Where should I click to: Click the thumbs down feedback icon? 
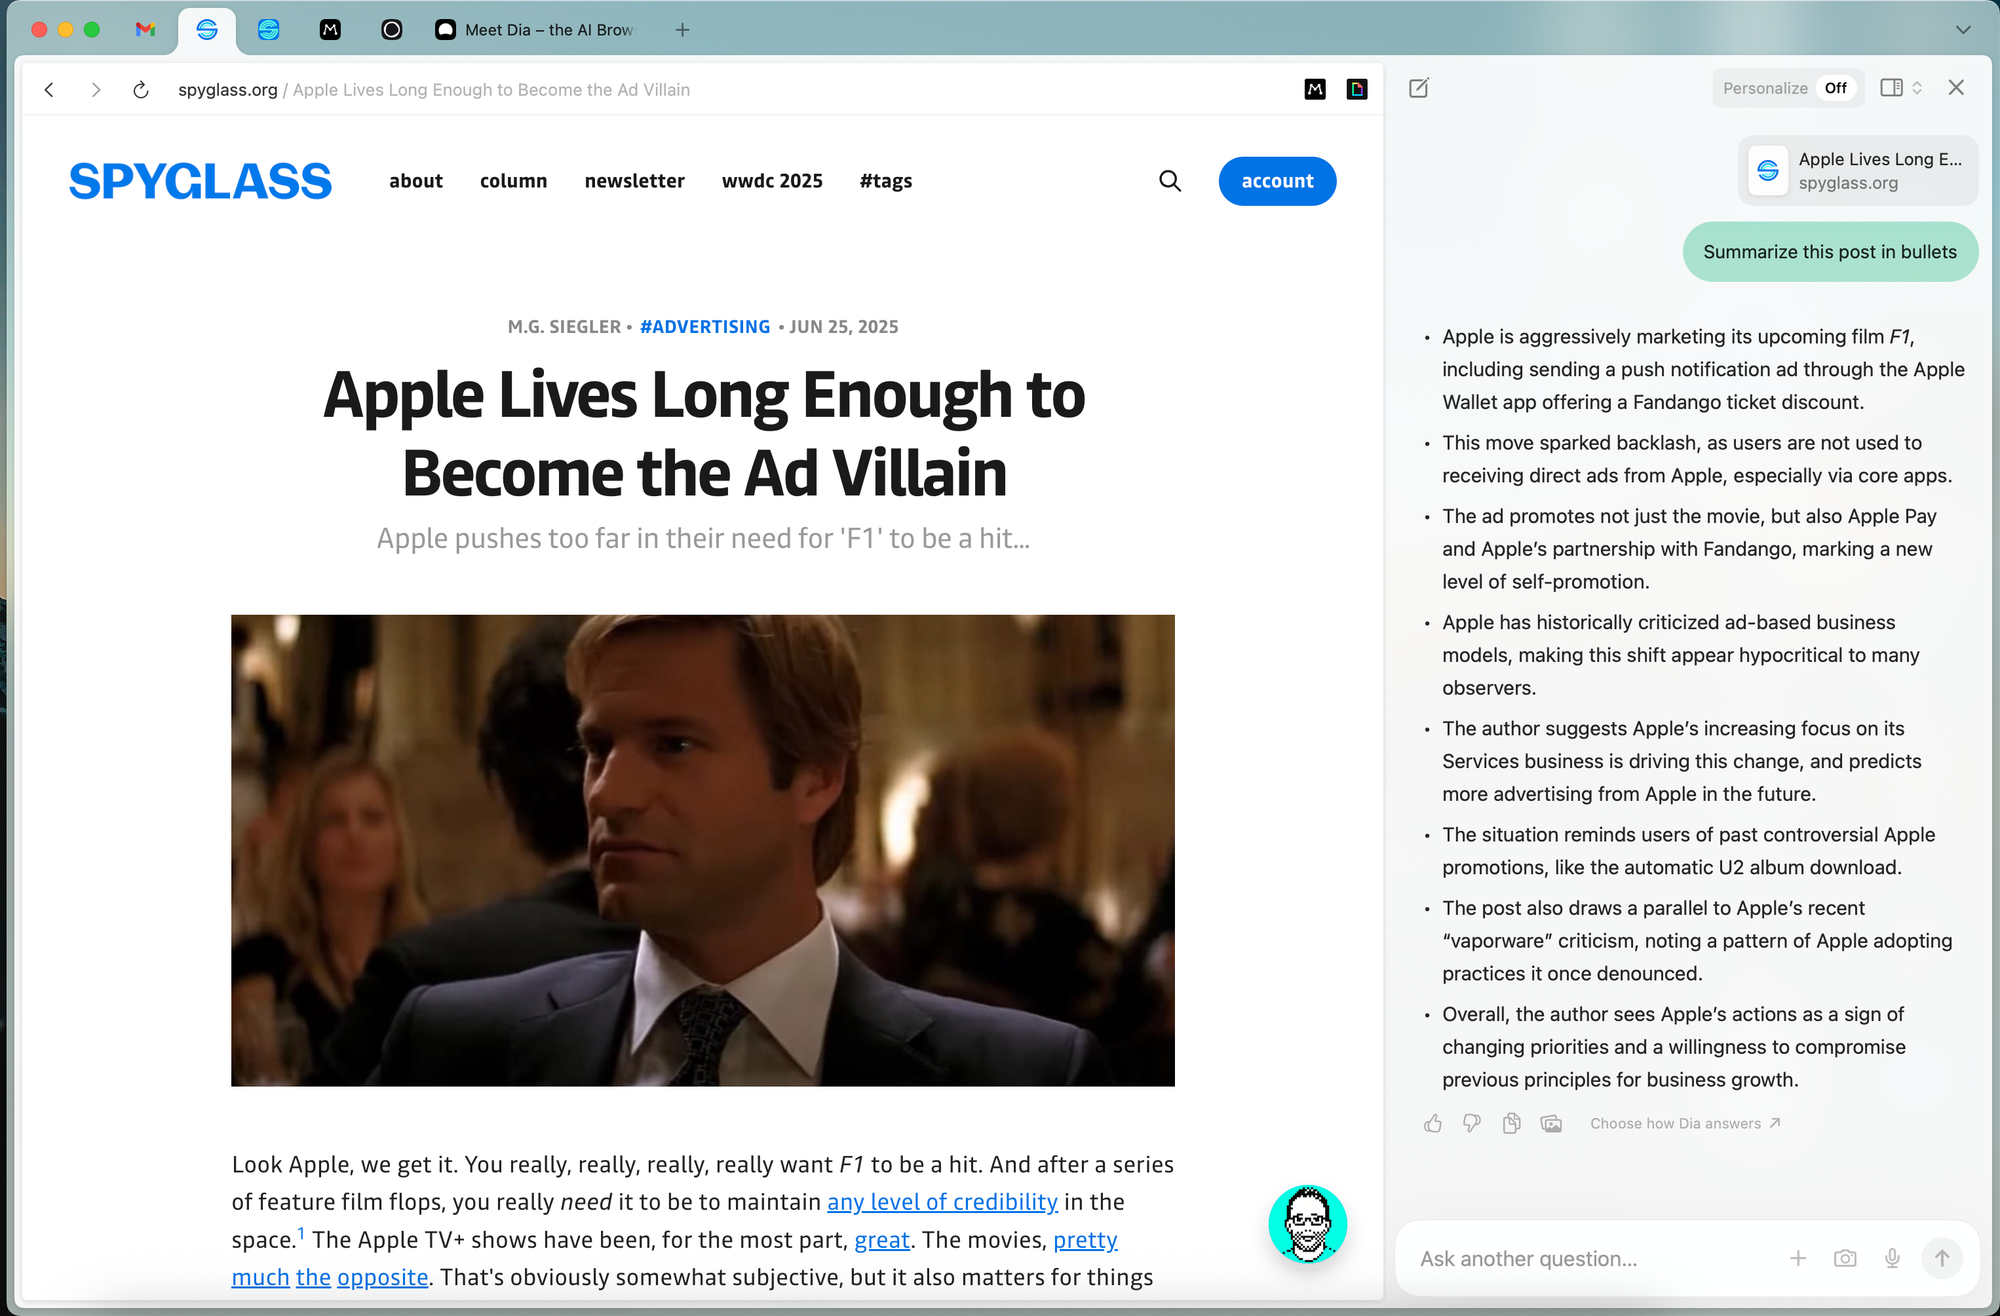coord(1472,1123)
